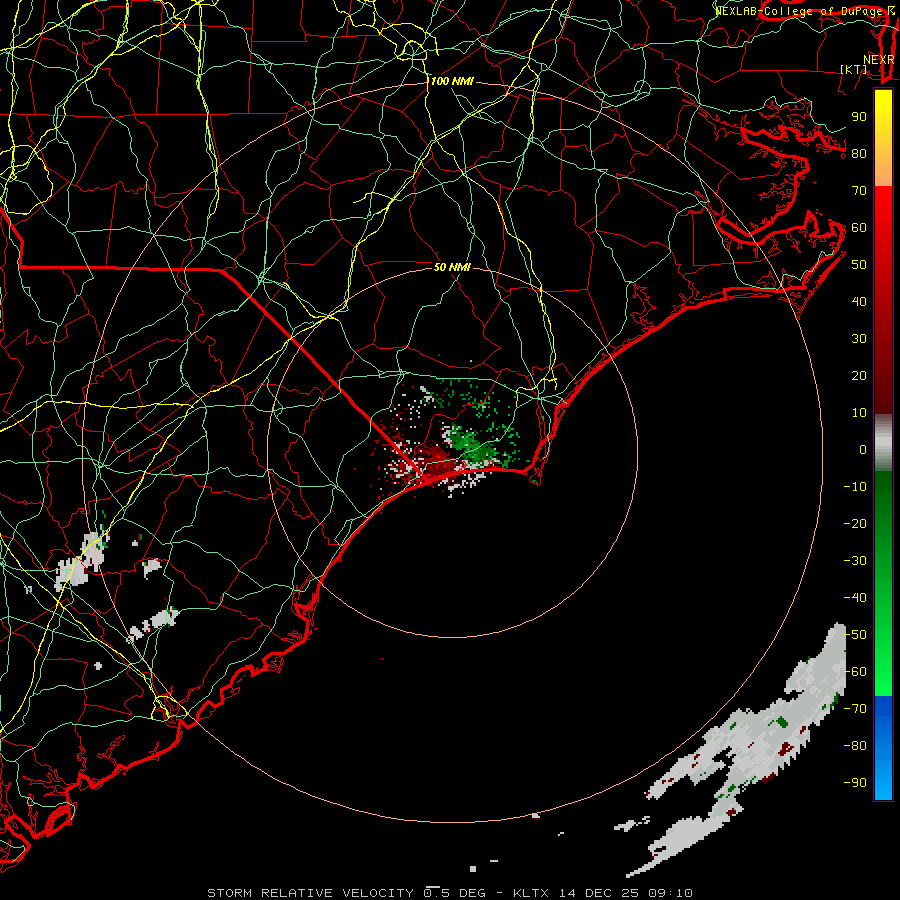The height and width of the screenshot is (900, 900).
Task: Click the [KT] units label above scale
Action: (854, 69)
